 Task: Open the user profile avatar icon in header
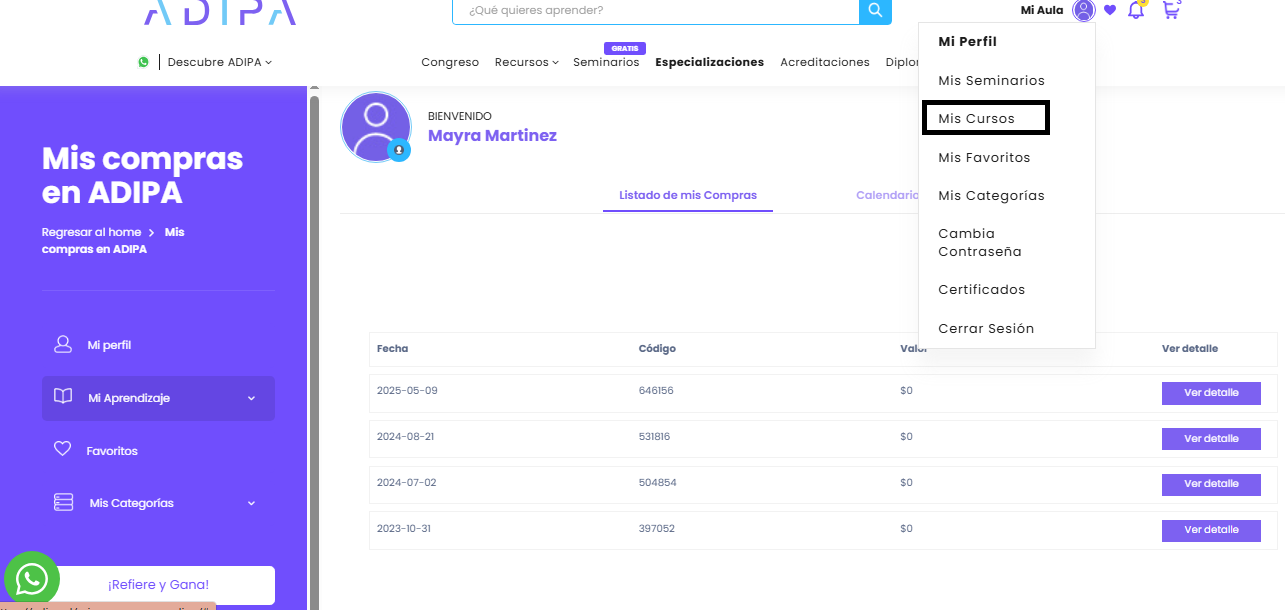click(x=1084, y=11)
